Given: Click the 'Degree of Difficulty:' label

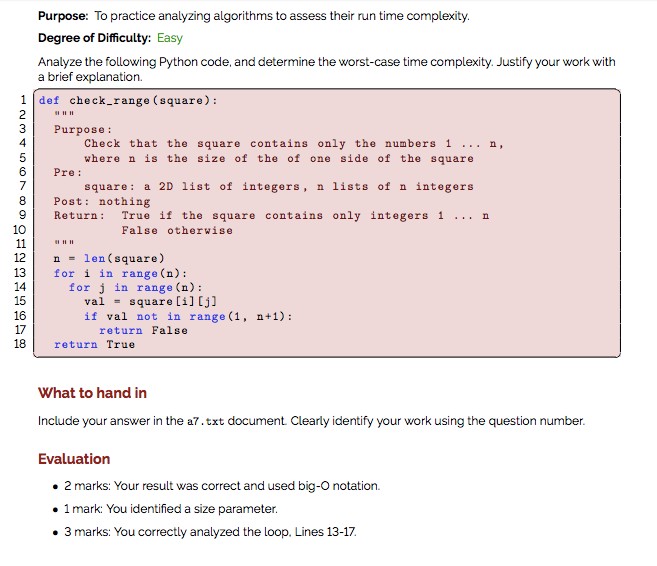Looking at the screenshot, I should click(x=94, y=38).
